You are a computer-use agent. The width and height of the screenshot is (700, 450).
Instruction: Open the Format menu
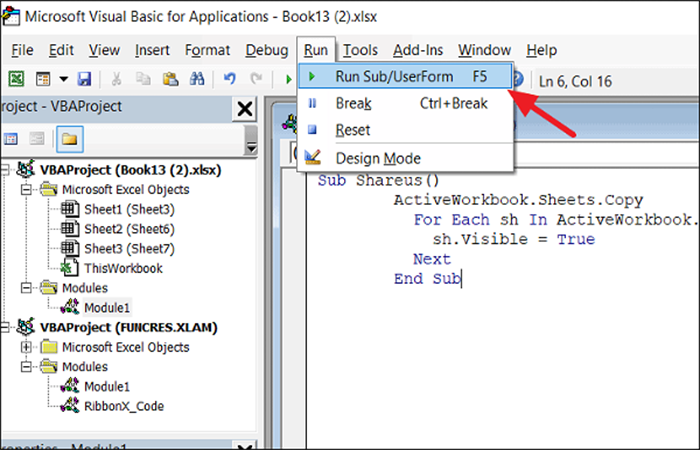pyautogui.click(x=207, y=50)
